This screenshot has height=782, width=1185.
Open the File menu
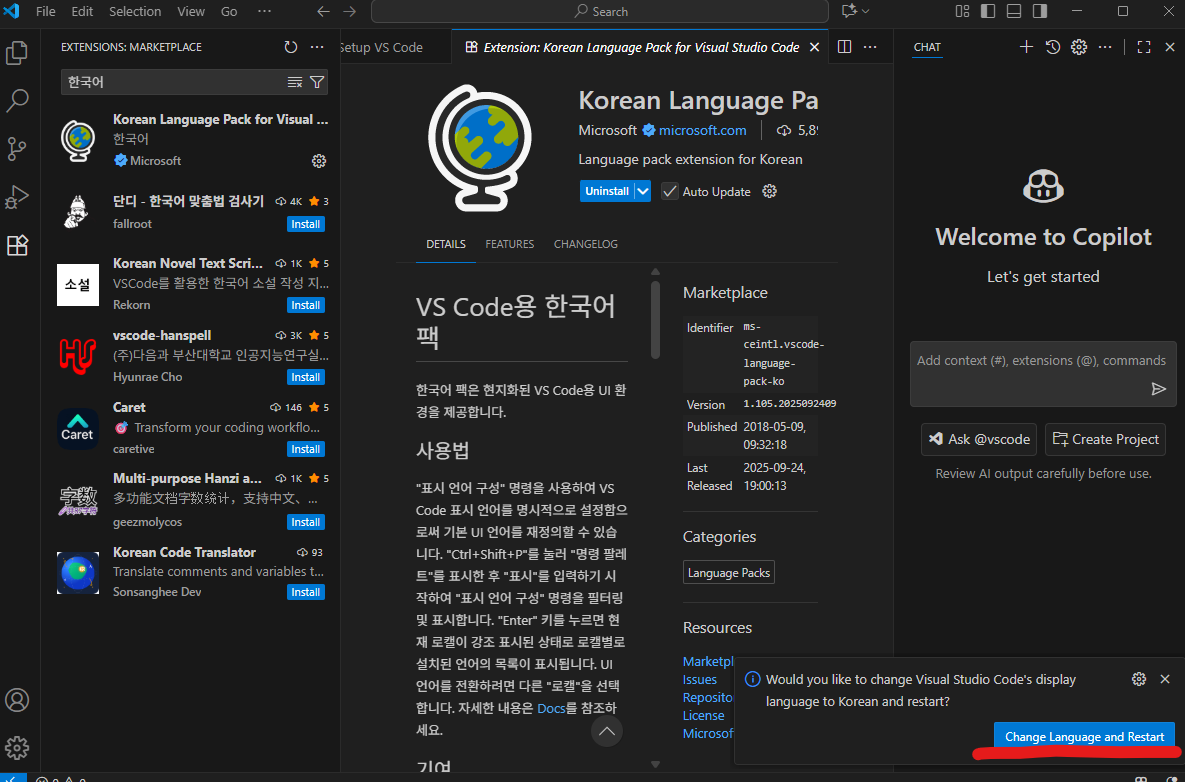click(x=45, y=11)
